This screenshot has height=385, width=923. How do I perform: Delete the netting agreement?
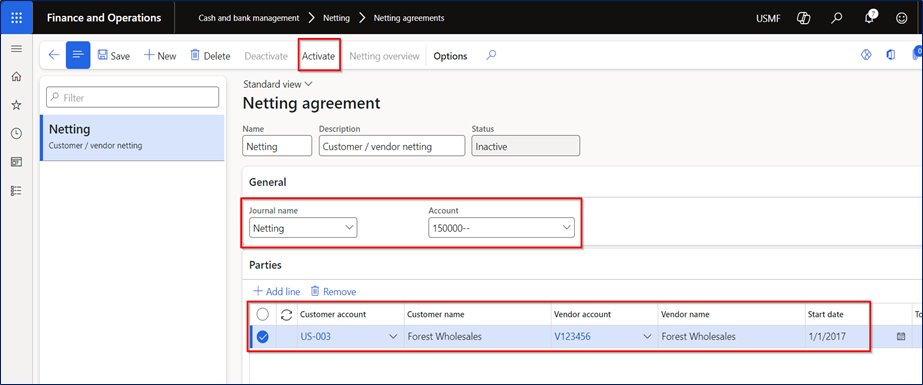pyautogui.click(x=210, y=56)
